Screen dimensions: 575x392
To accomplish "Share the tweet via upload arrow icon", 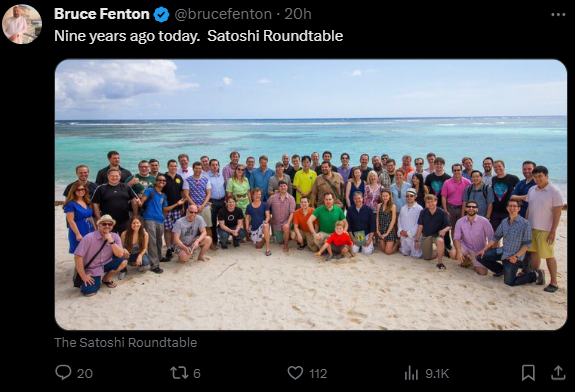I will point(558,373).
